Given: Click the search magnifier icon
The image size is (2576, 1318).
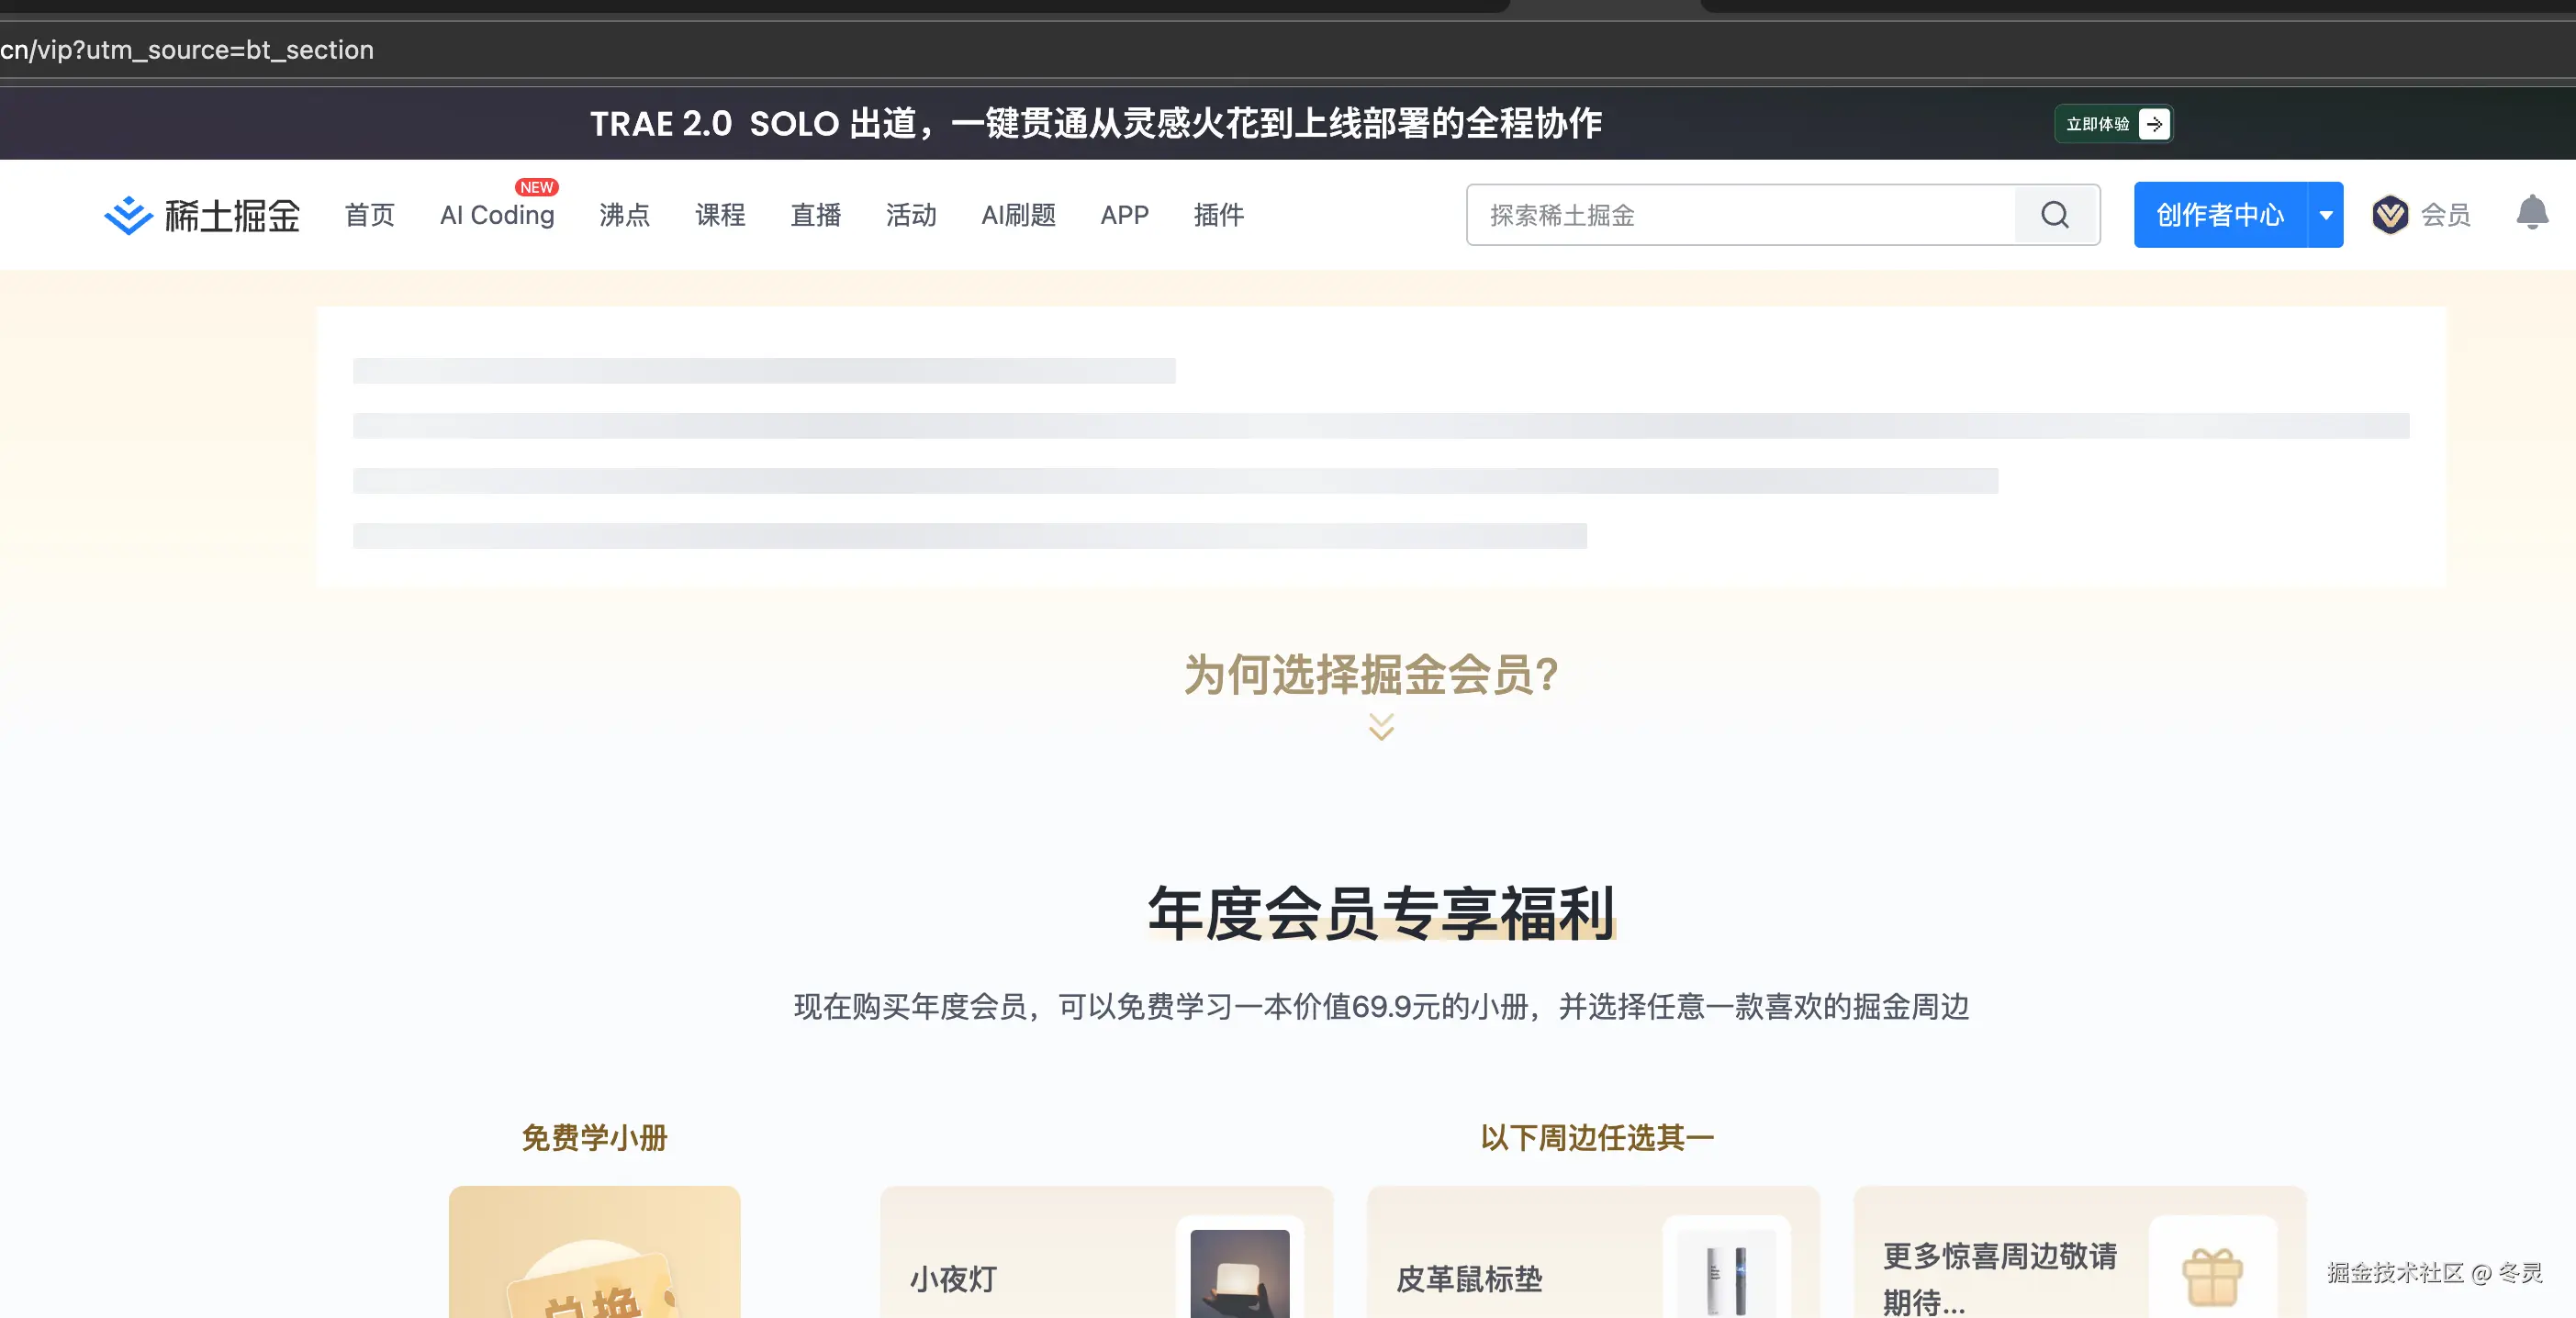Looking at the screenshot, I should coord(2055,214).
